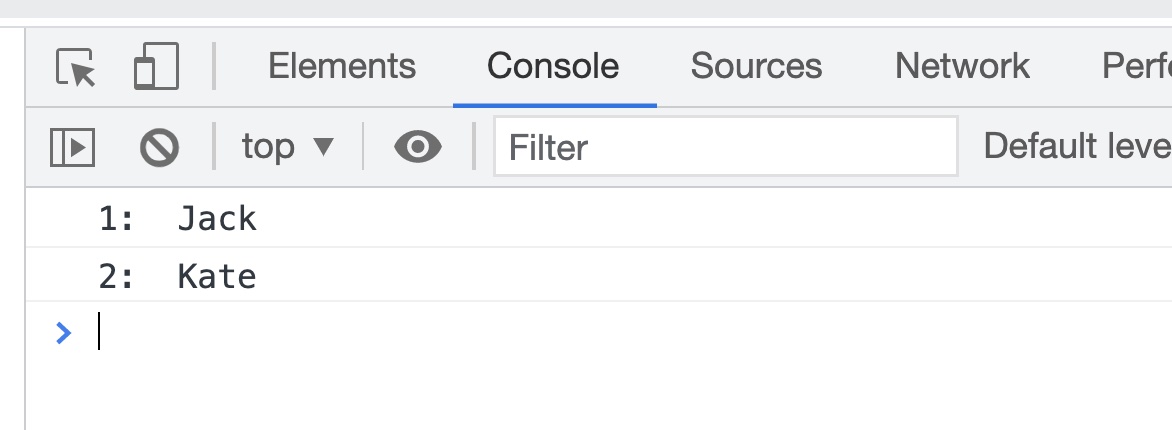The height and width of the screenshot is (430, 1172).
Task: Toggle the device toolbar icon
Action: [156, 66]
